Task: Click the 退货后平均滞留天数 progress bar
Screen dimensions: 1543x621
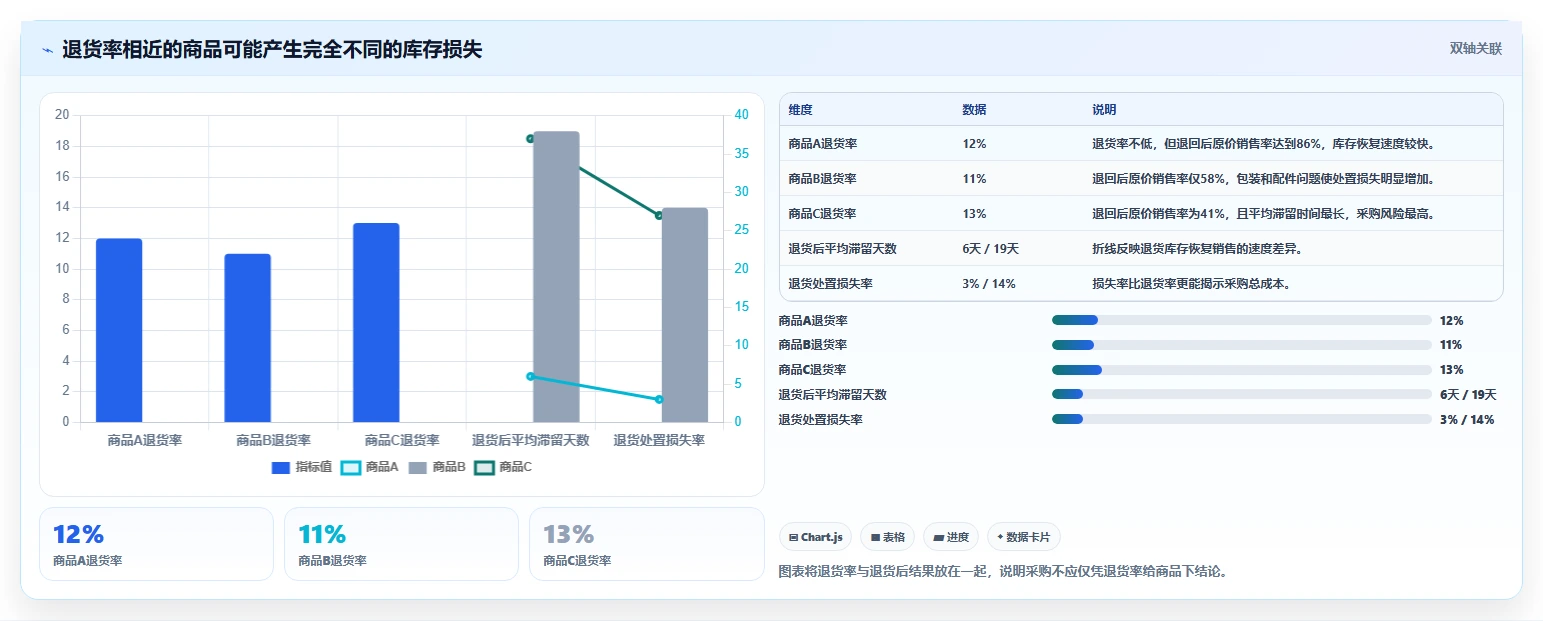Action: click(x=1242, y=394)
